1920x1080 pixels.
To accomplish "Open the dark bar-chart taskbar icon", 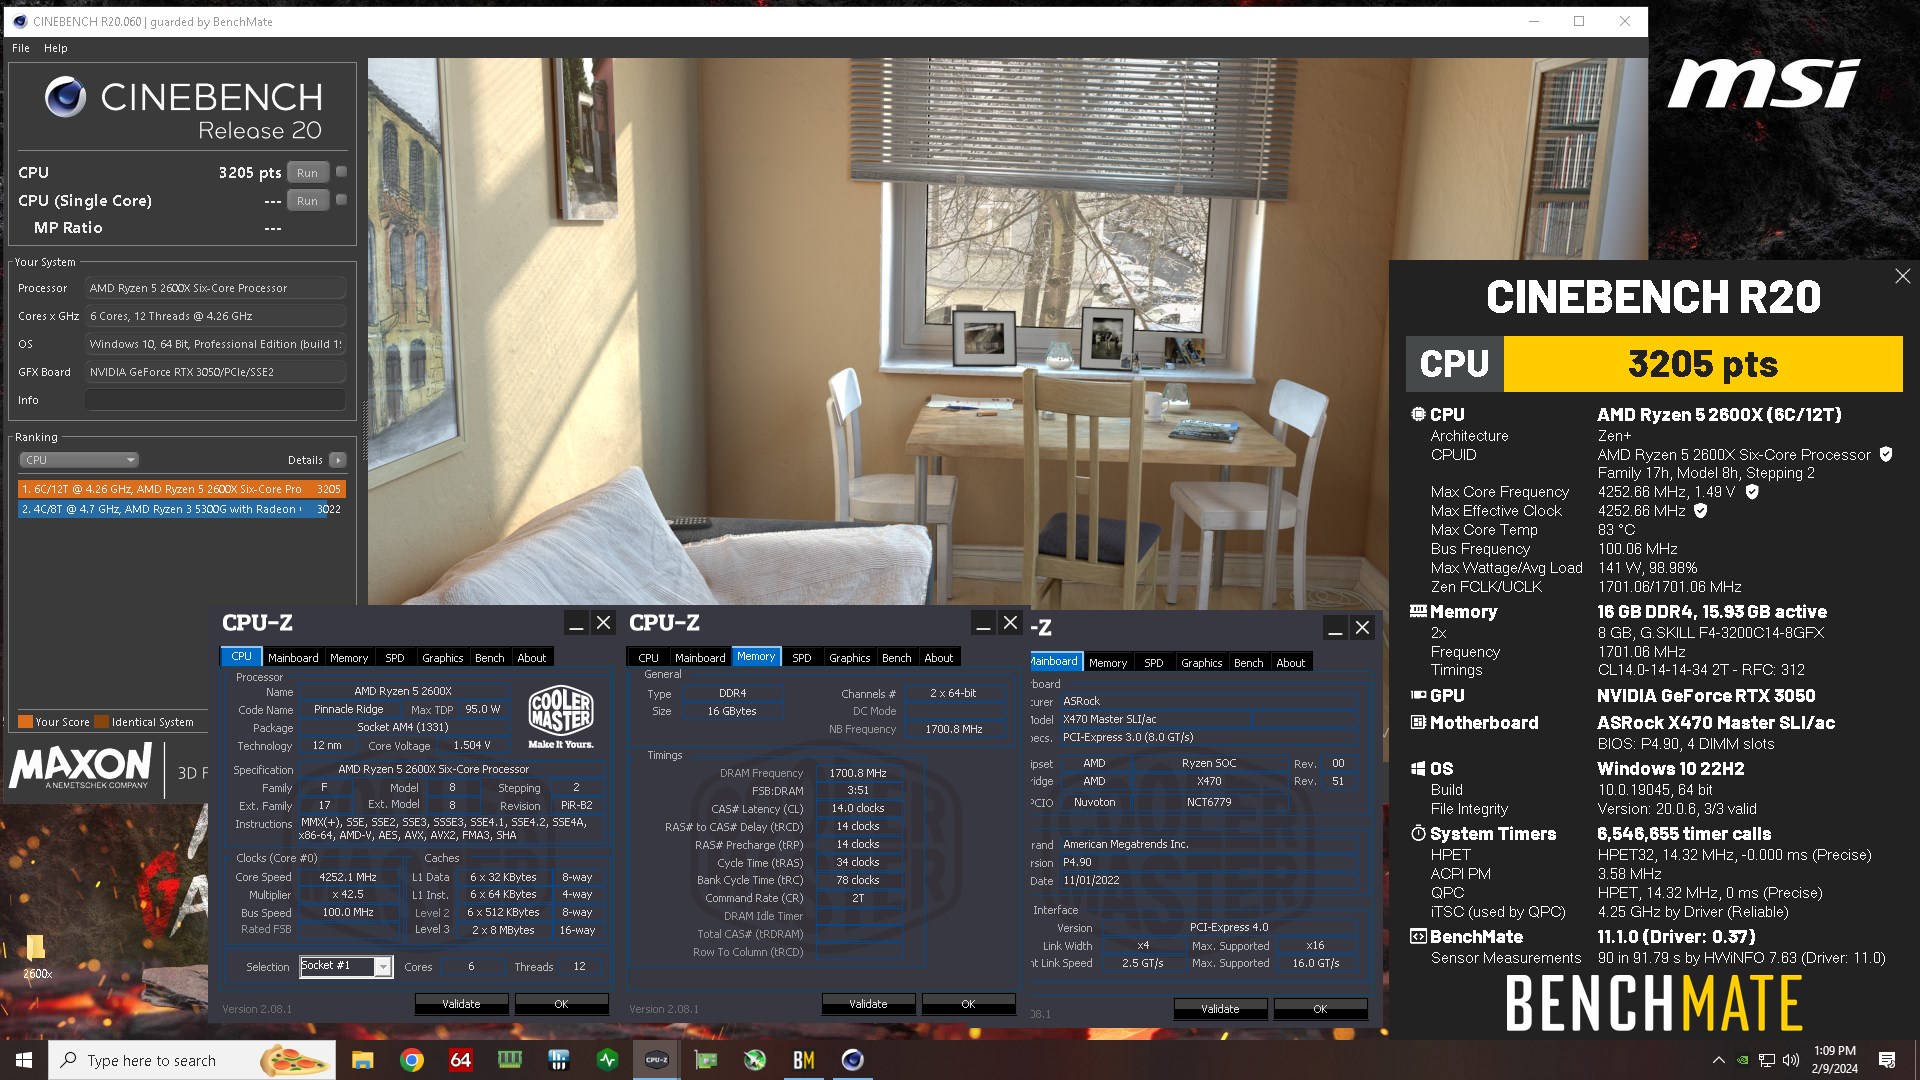I will click(558, 1060).
